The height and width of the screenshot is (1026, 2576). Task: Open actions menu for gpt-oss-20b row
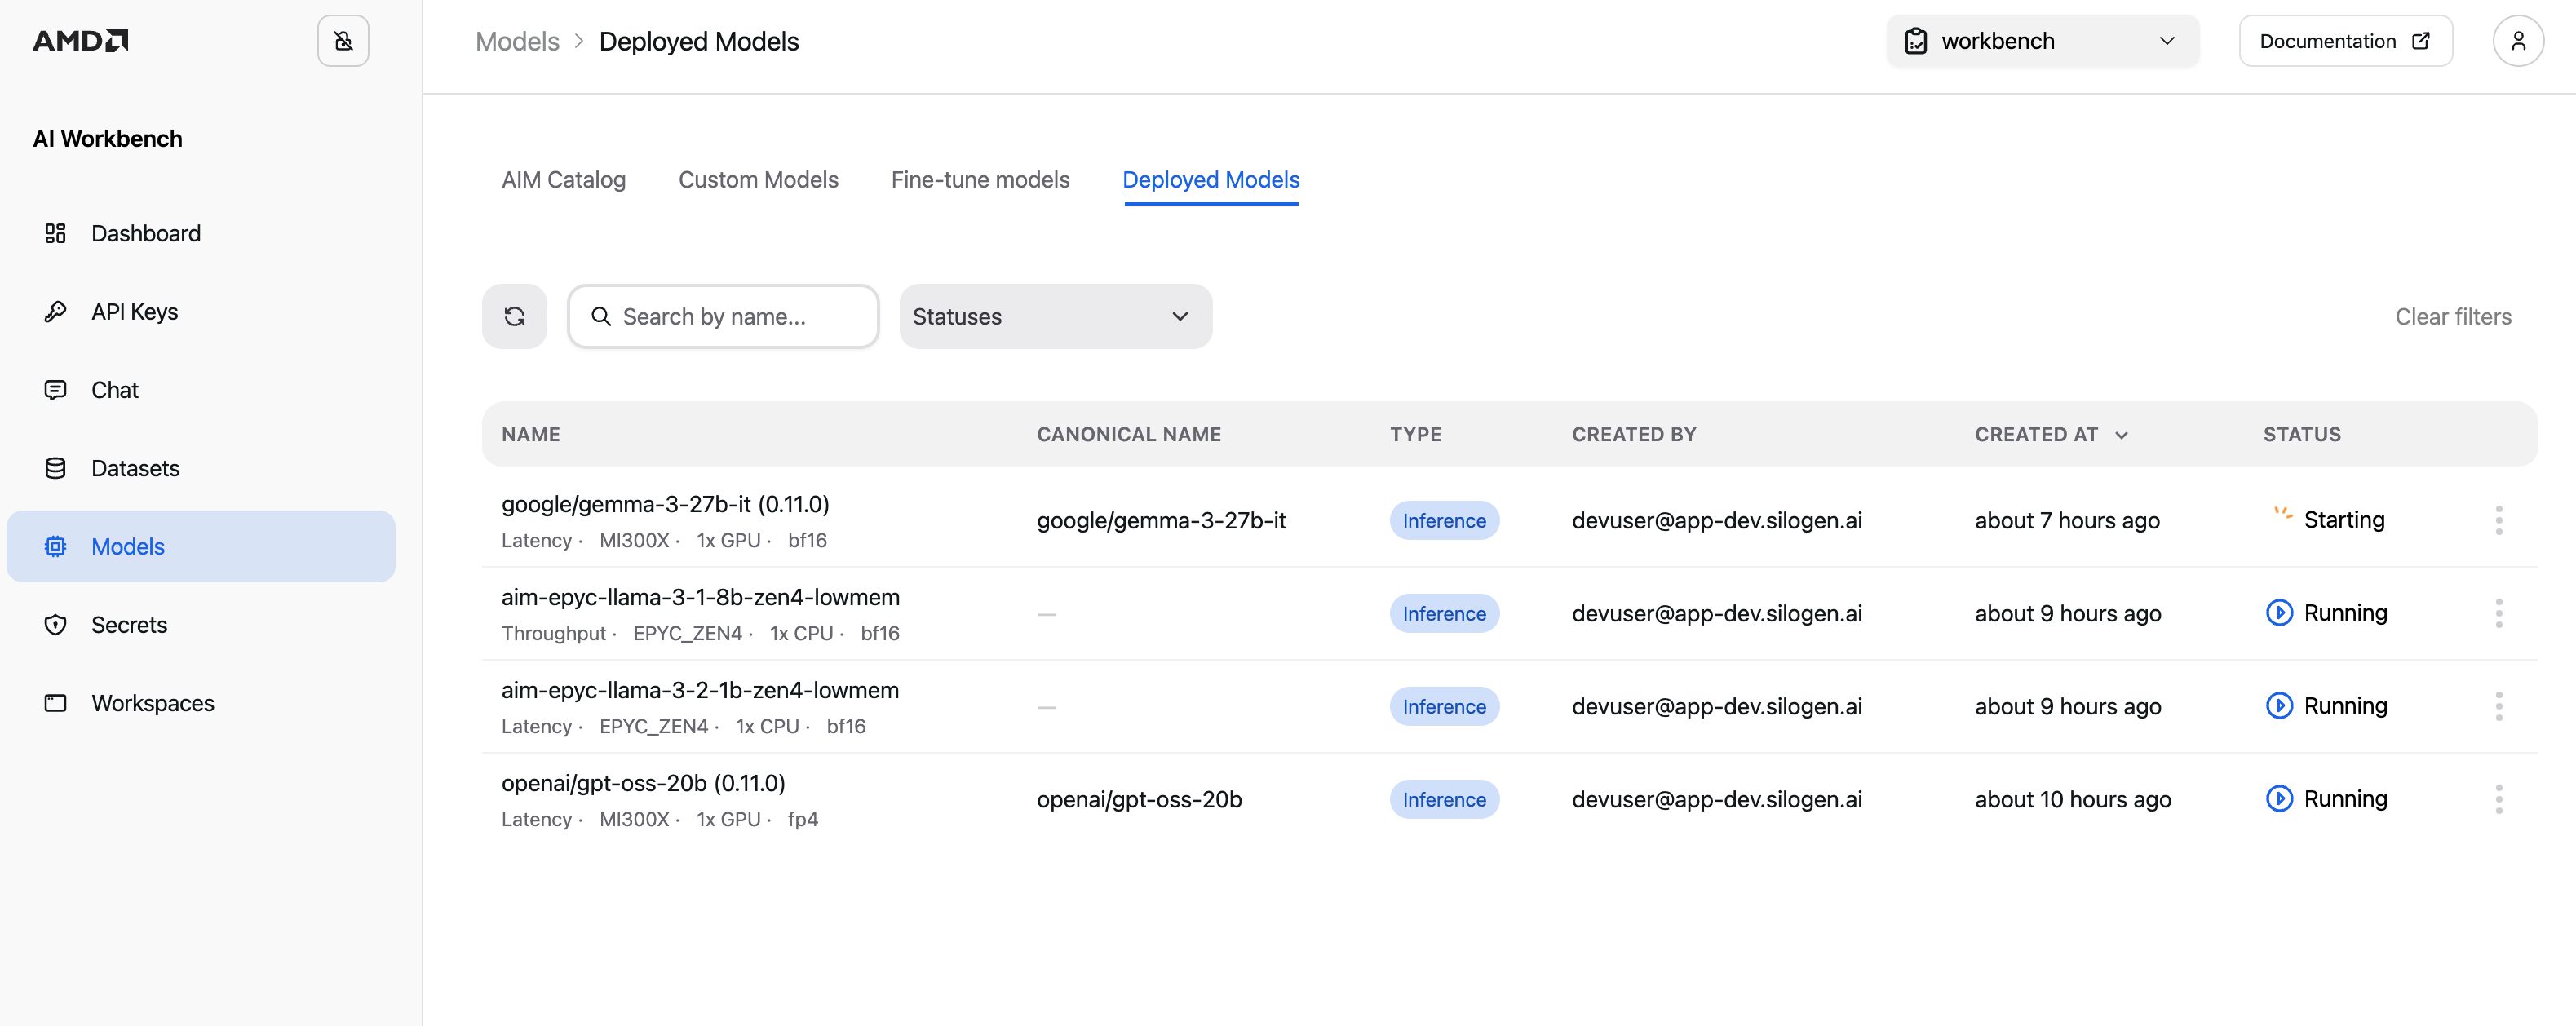2498,799
